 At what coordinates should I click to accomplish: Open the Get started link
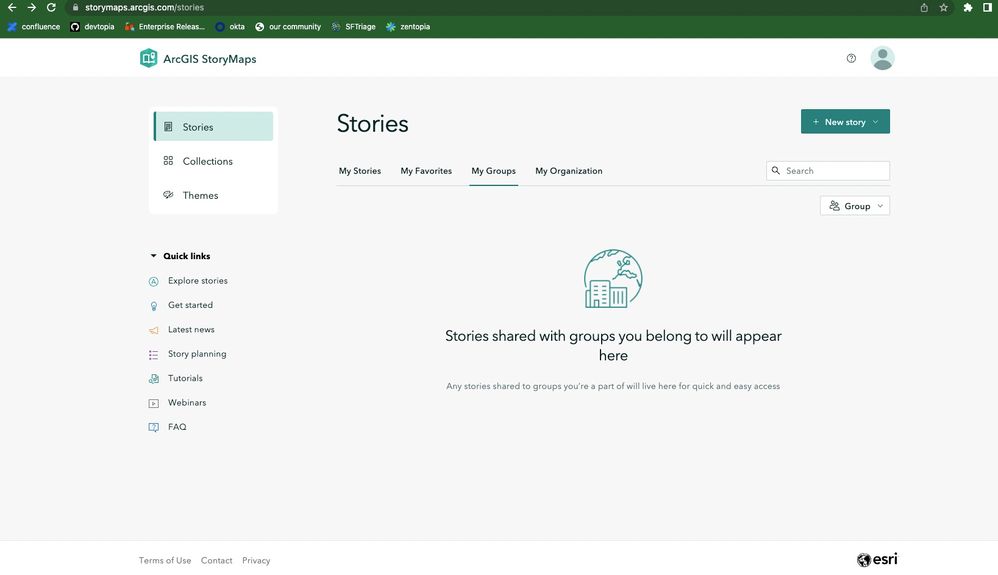click(x=190, y=305)
